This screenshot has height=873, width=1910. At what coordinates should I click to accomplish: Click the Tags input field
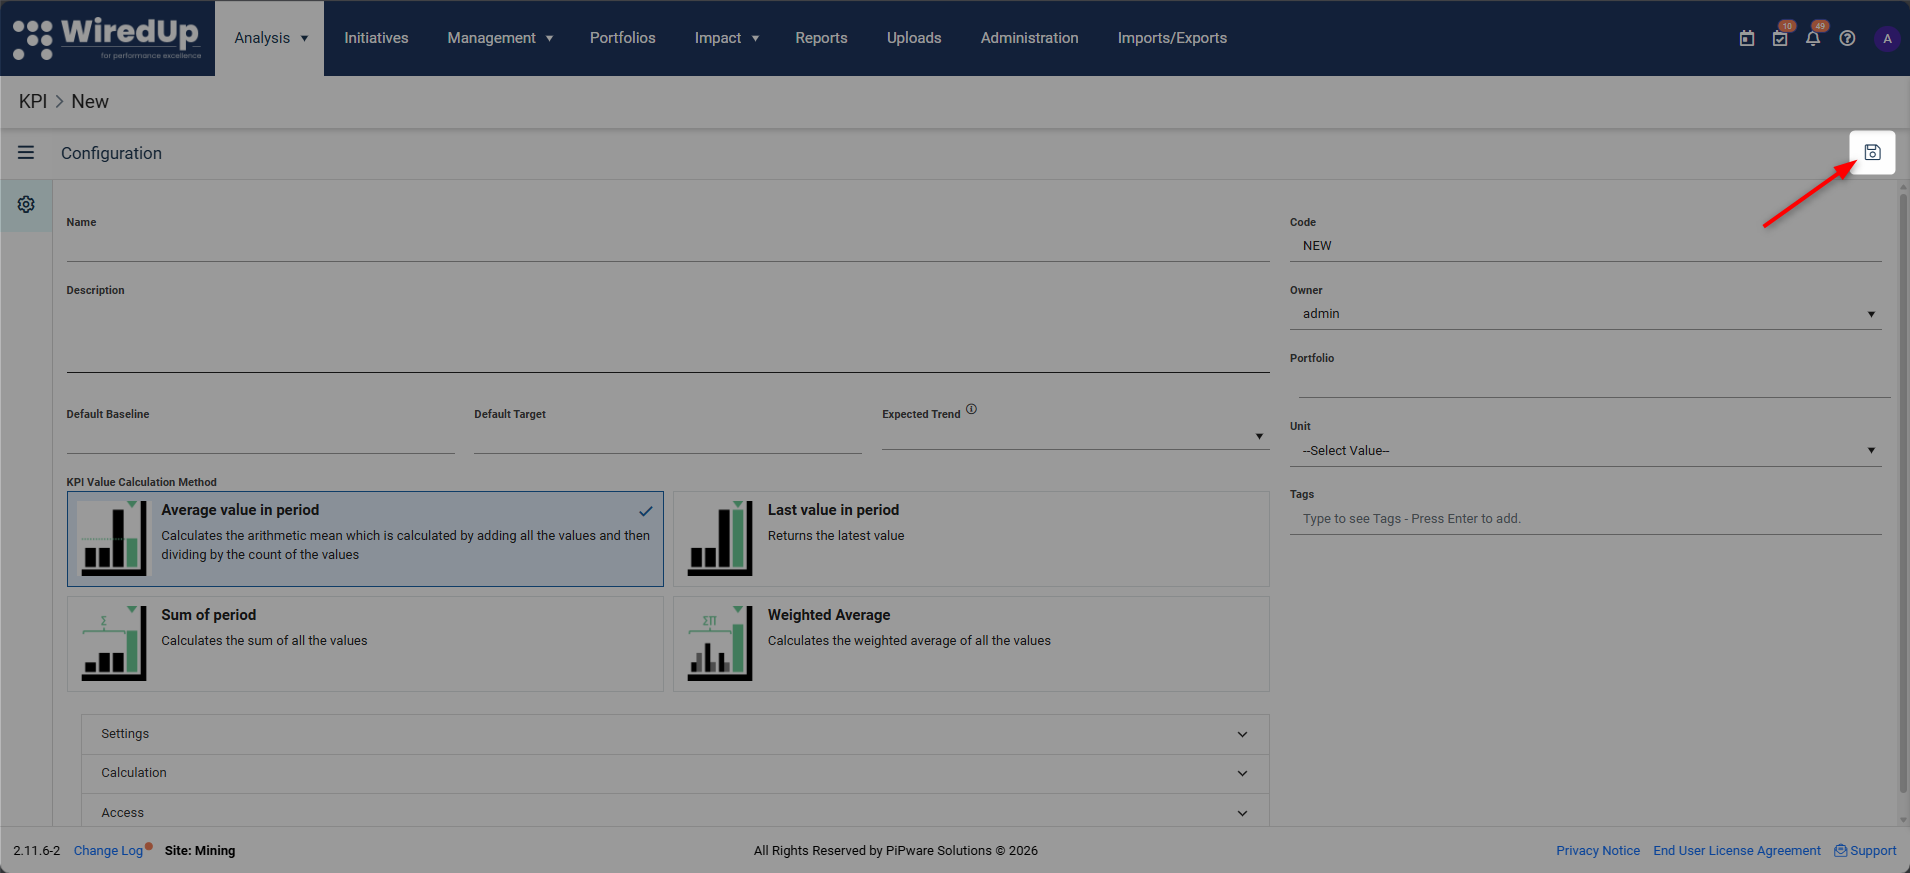click(x=1586, y=519)
